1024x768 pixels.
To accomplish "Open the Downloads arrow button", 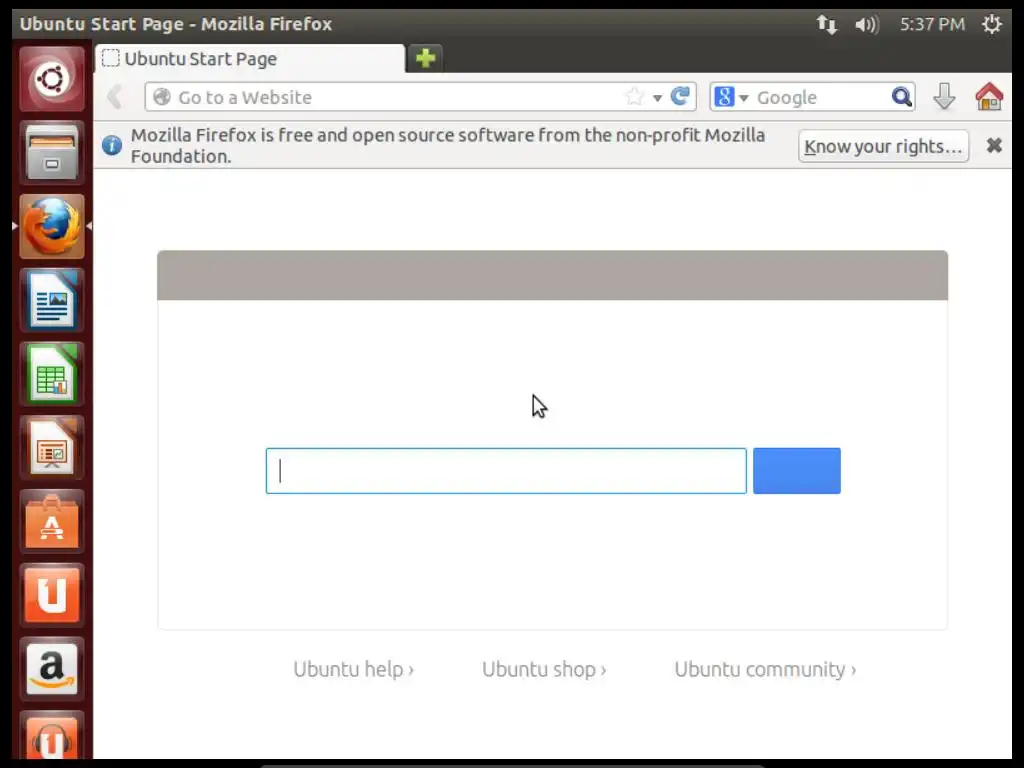I will pyautogui.click(x=944, y=97).
